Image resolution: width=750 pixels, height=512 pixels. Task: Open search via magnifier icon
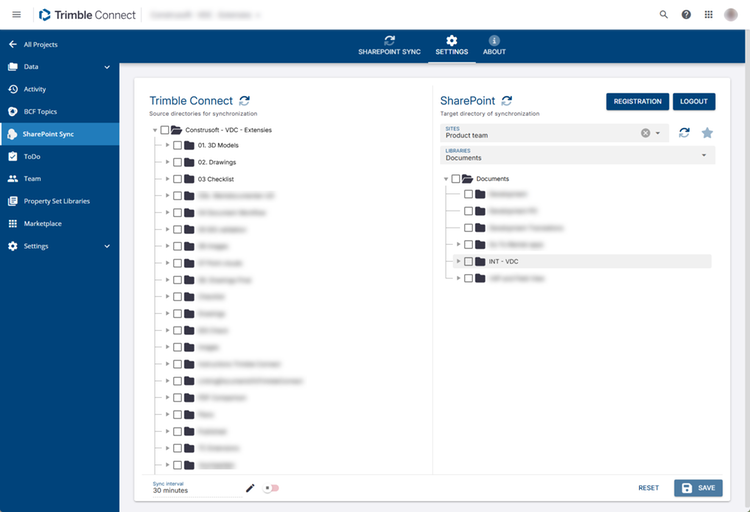click(x=663, y=14)
